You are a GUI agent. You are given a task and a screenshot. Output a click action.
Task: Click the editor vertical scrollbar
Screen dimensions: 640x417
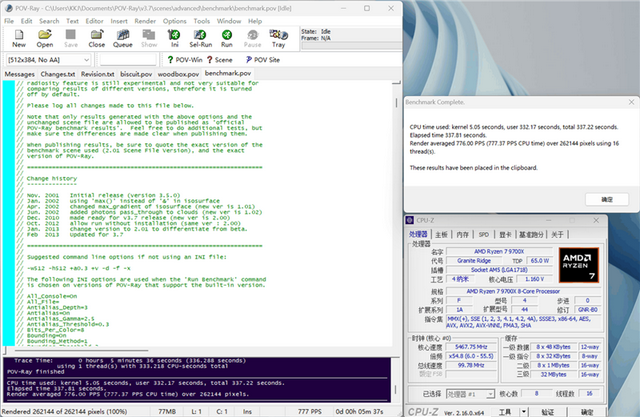[396, 214]
